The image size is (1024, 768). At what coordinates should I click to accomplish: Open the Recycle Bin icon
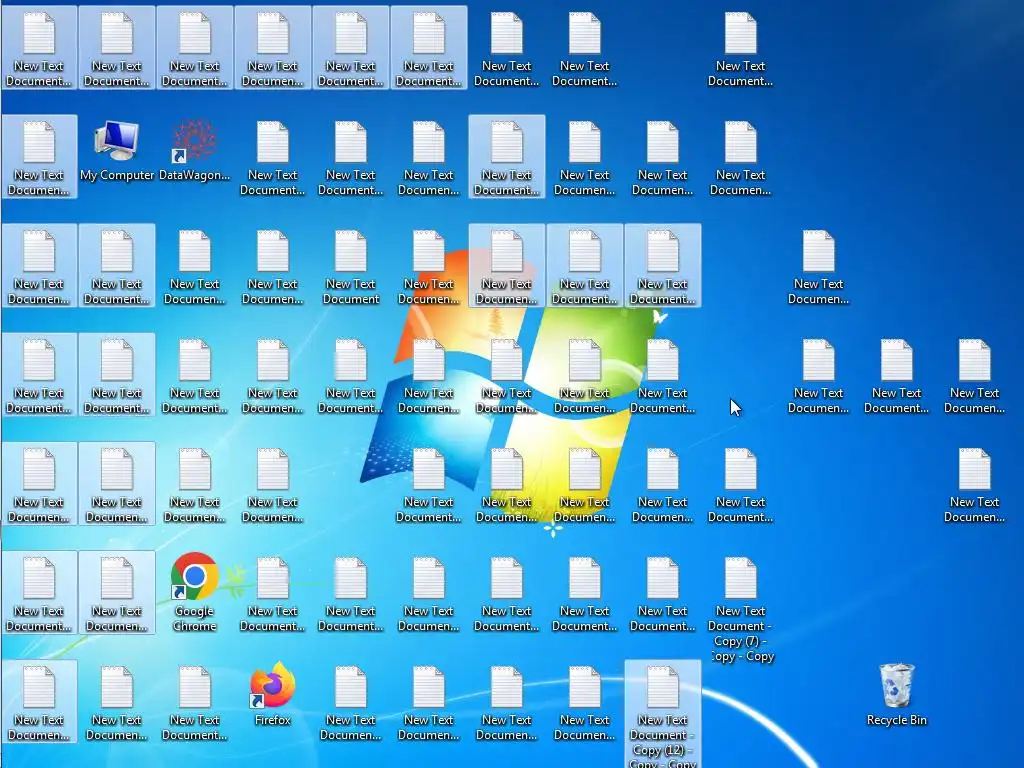(x=896, y=694)
